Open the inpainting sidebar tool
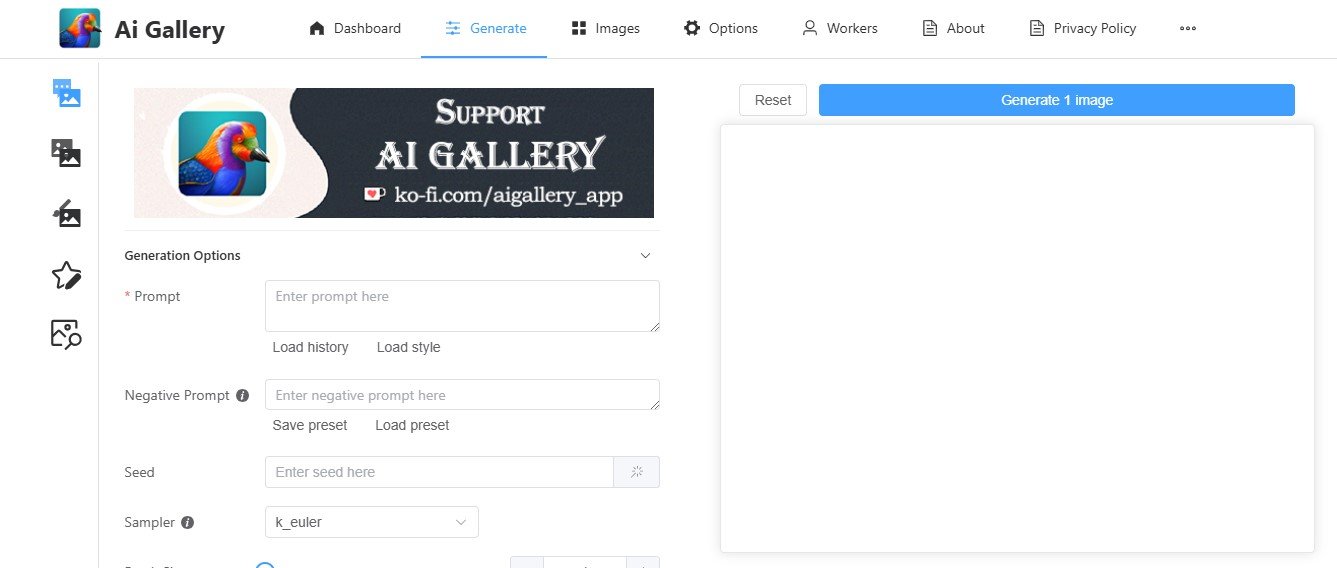The image size is (1337, 568). click(66, 213)
